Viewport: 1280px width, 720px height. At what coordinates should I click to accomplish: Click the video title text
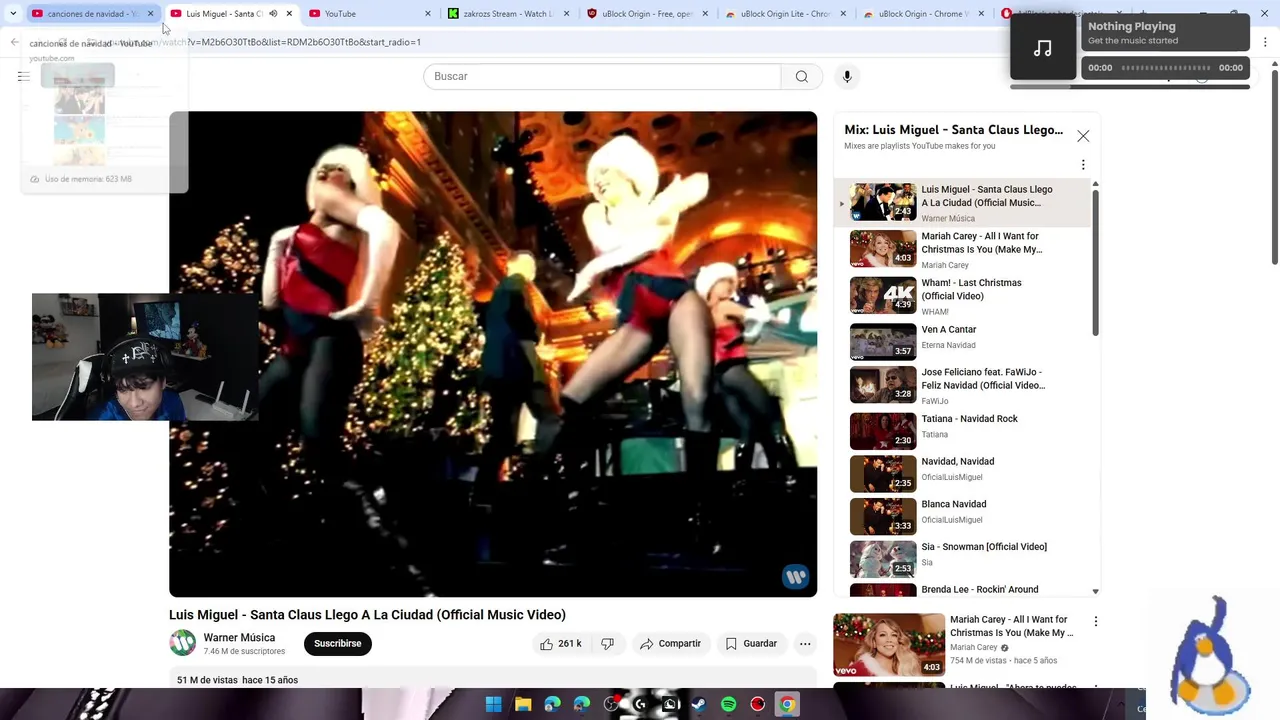click(367, 615)
